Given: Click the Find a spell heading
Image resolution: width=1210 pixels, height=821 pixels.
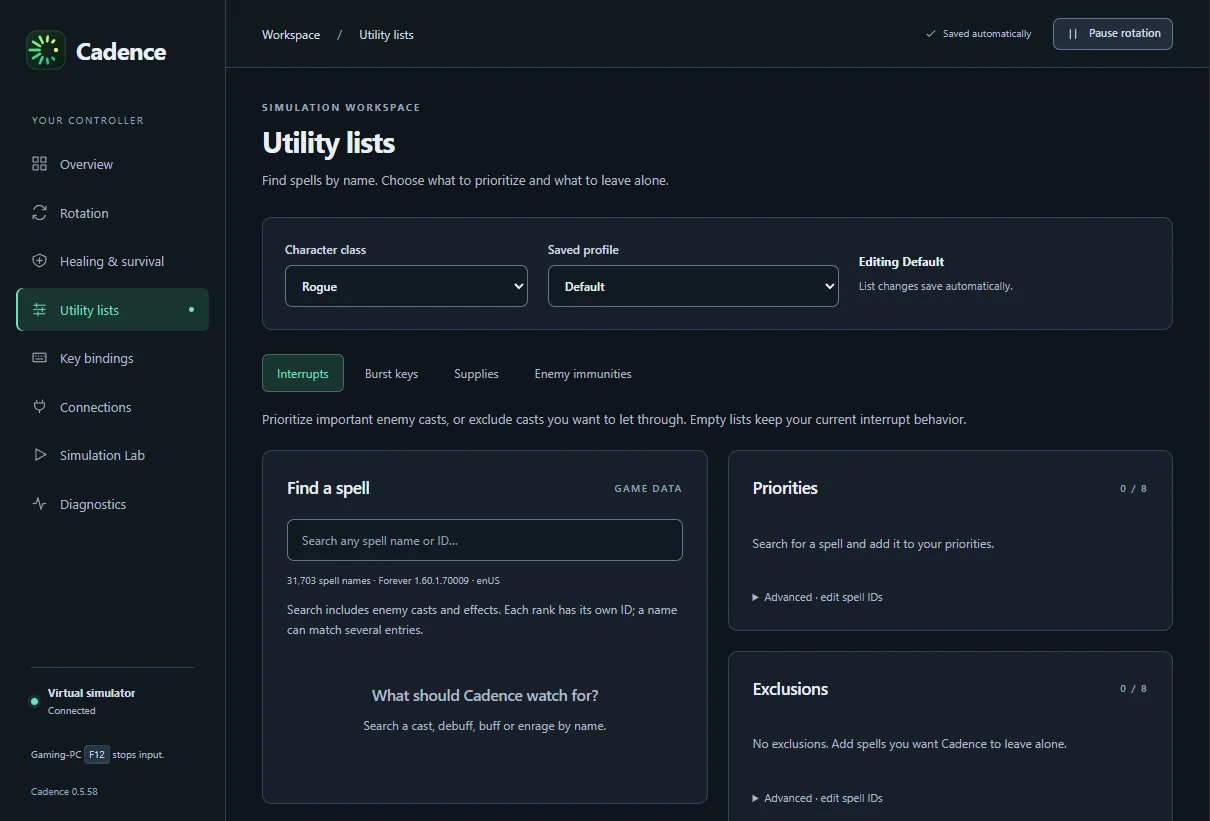Looking at the screenshot, I should click(328, 488).
